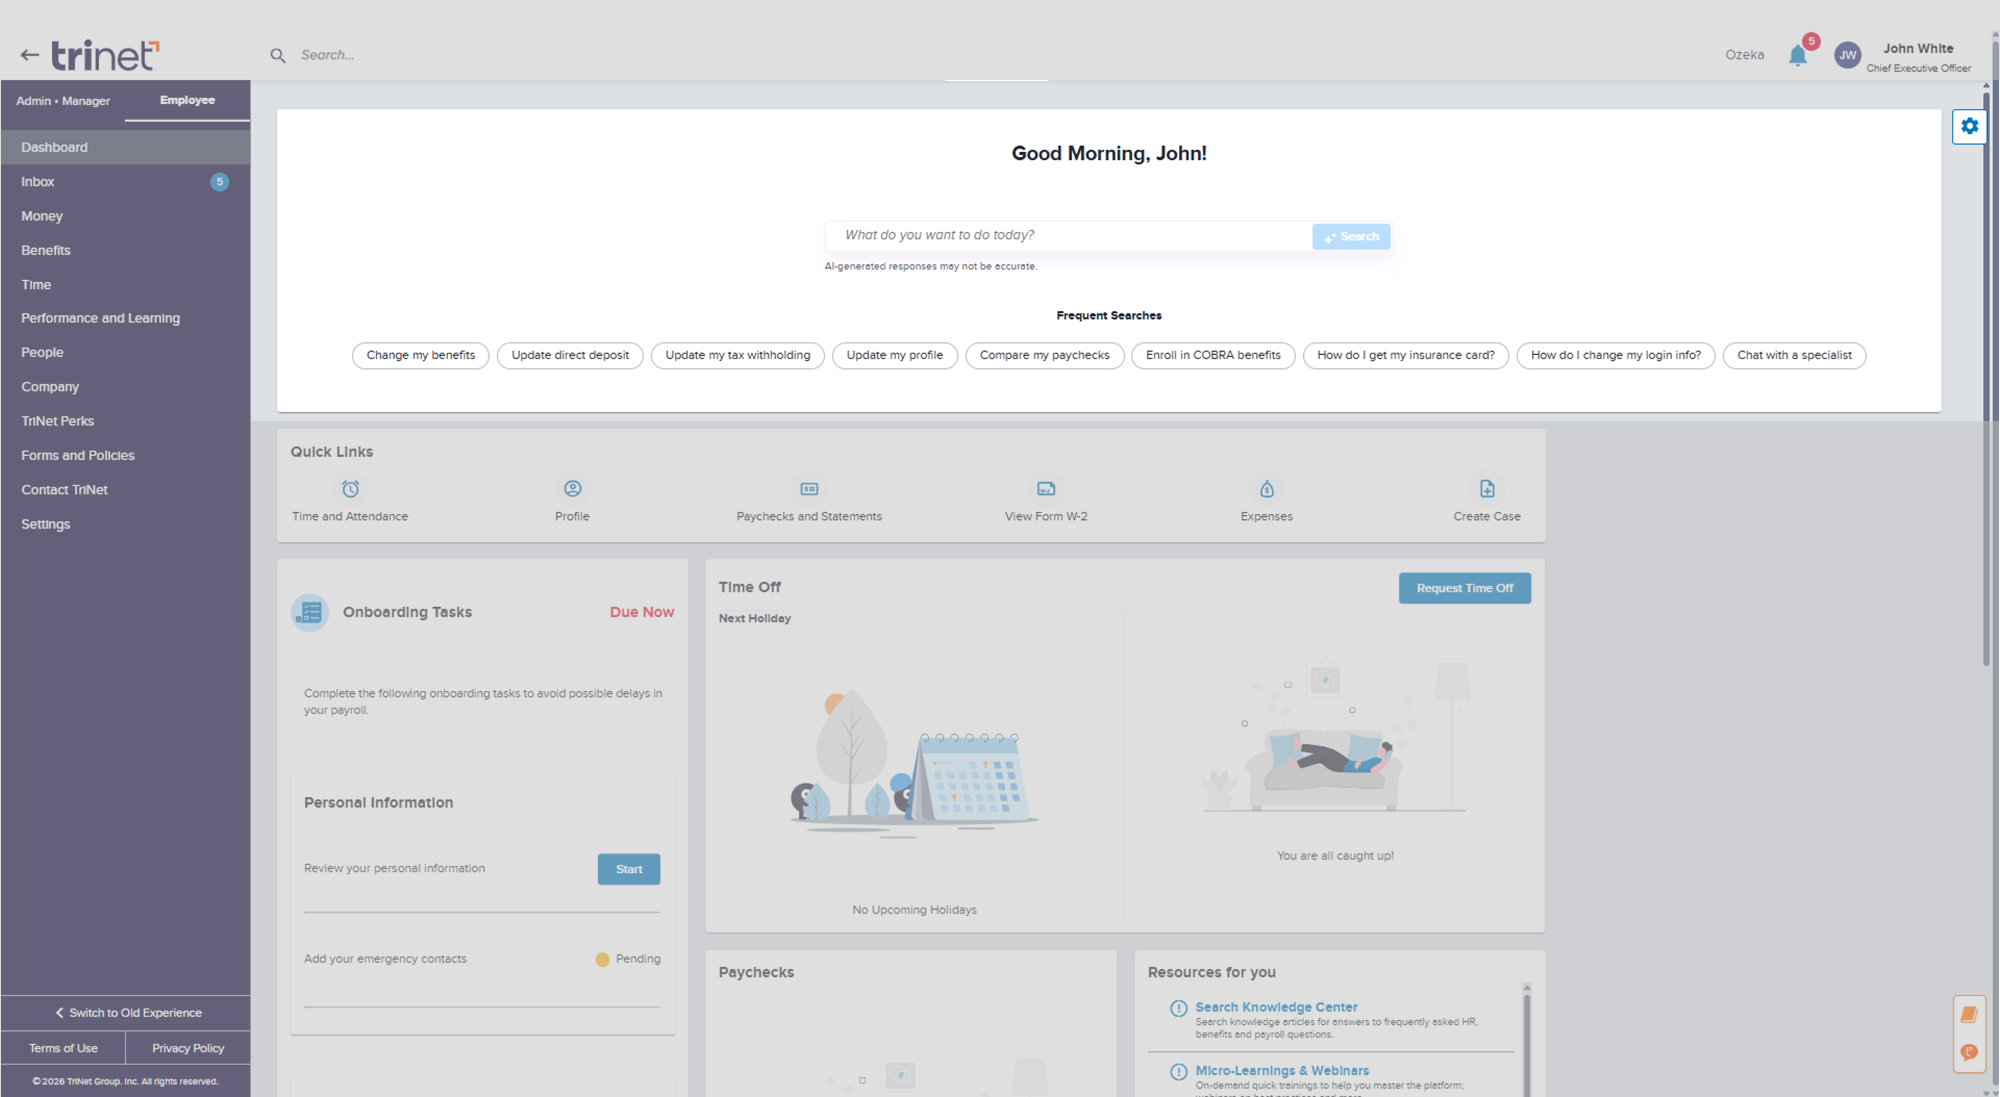Click the Request Time Off button
This screenshot has height=1097, width=2000.
click(x=1464, y=588)
